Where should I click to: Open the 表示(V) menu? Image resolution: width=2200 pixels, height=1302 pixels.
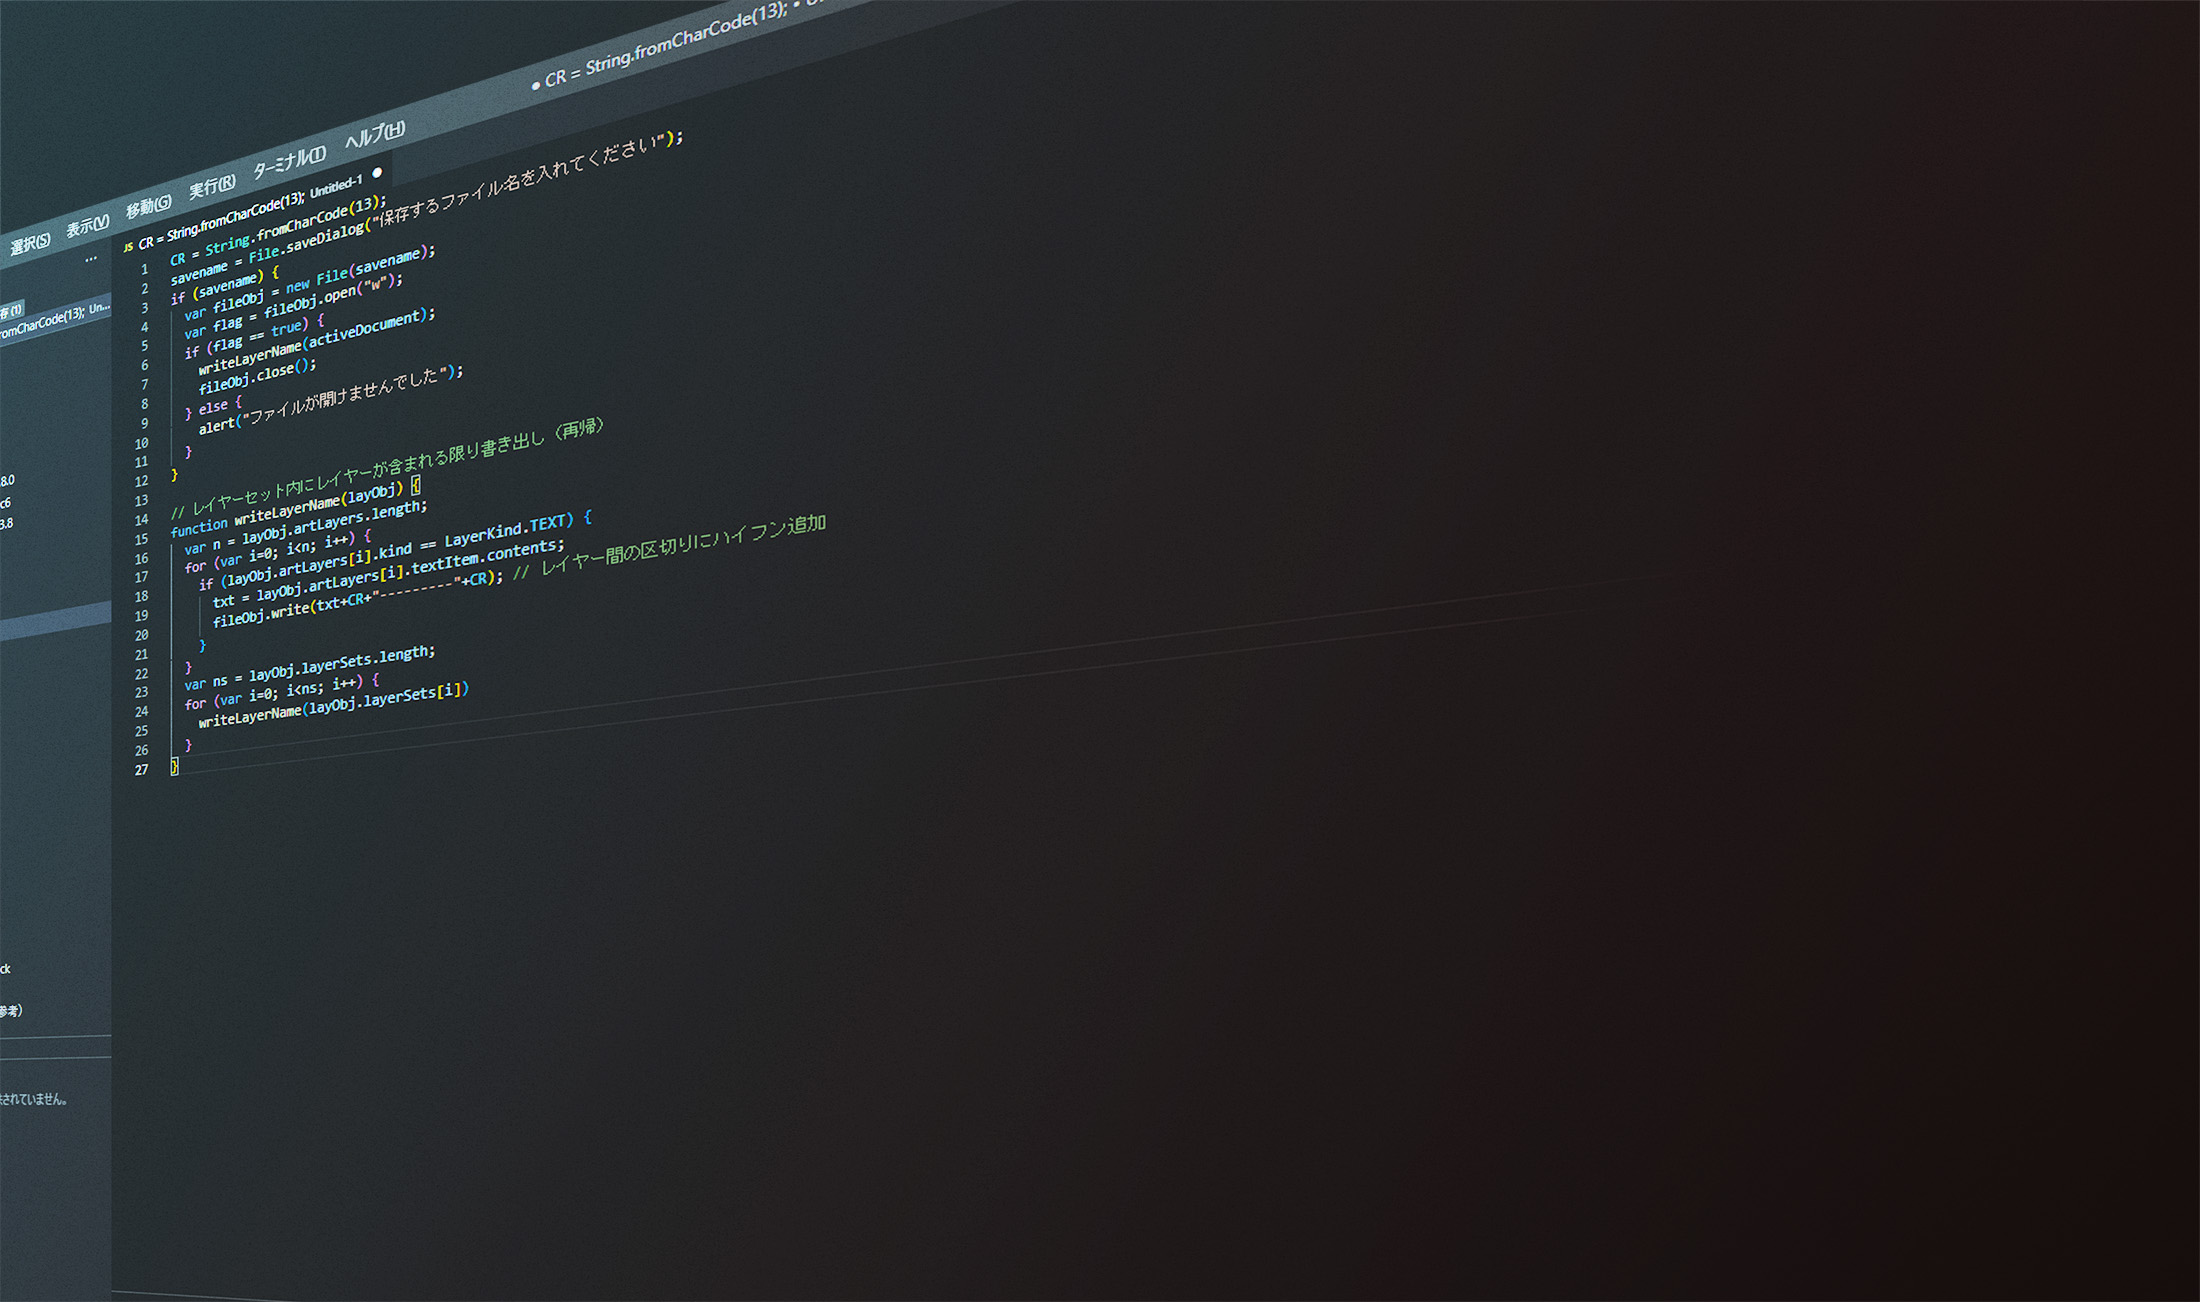pos(88,225)
